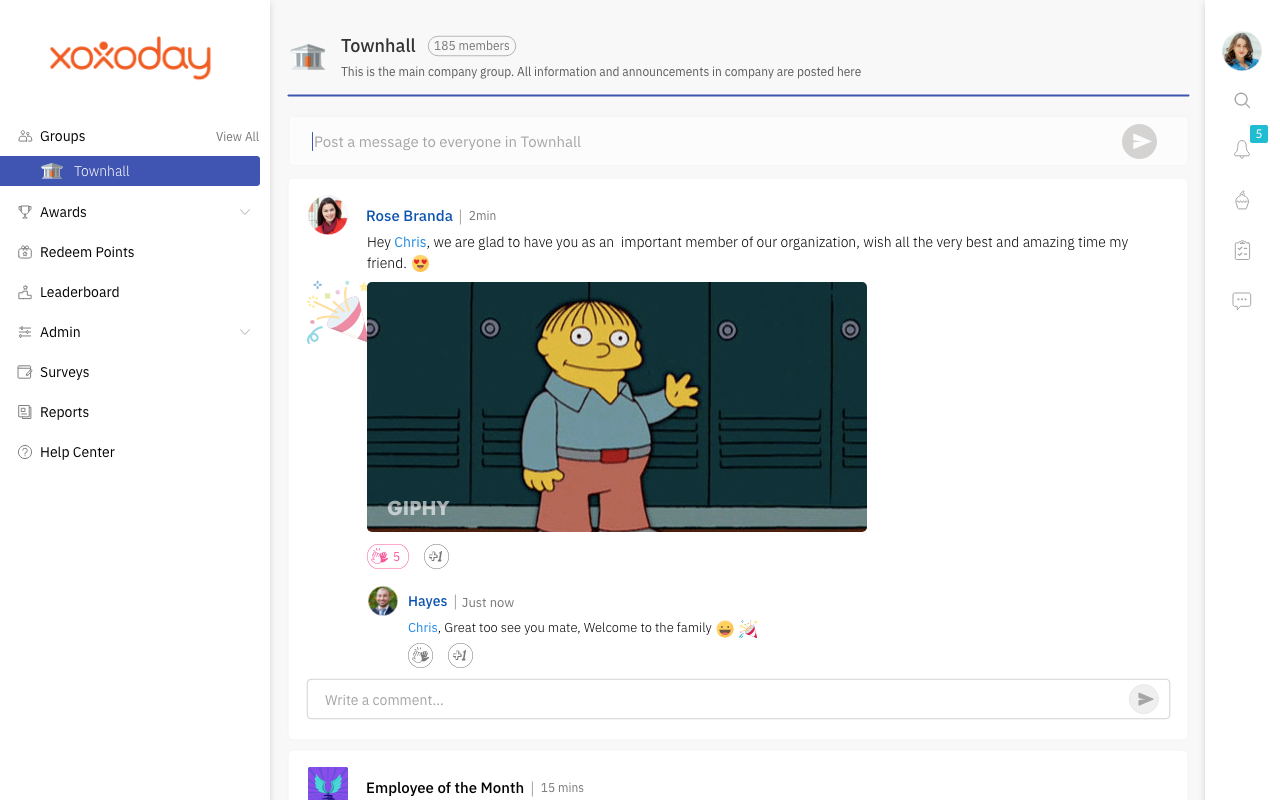Click the Admin label in sidebar

(60, 332)
